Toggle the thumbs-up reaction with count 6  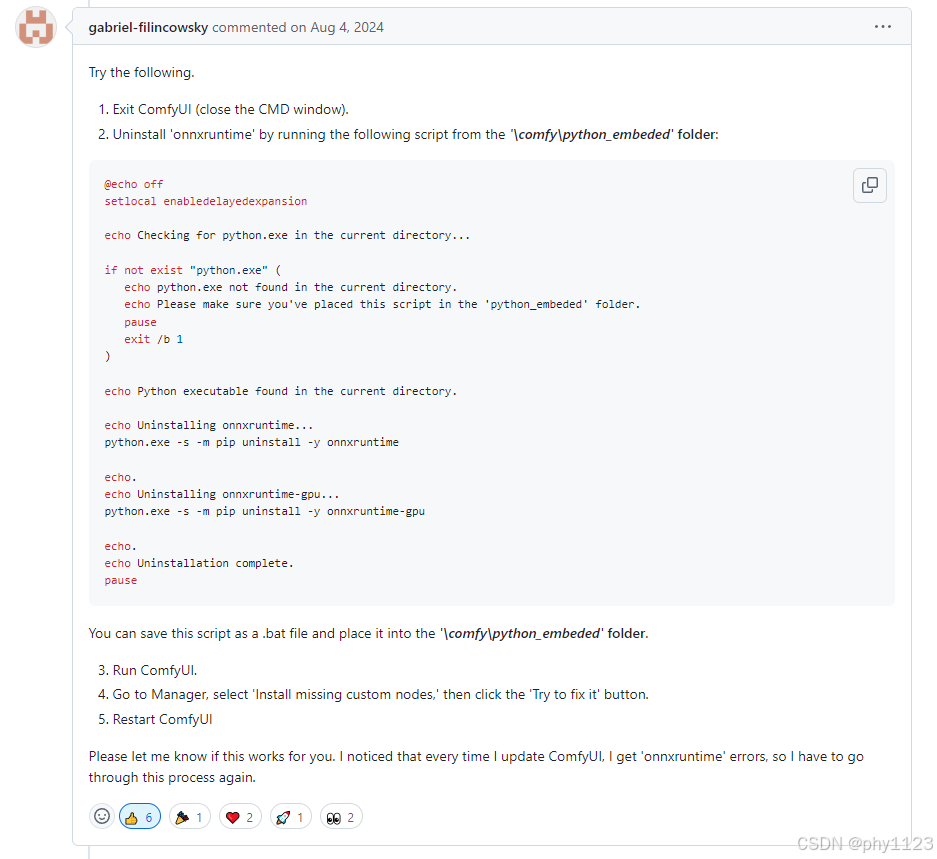140,816
